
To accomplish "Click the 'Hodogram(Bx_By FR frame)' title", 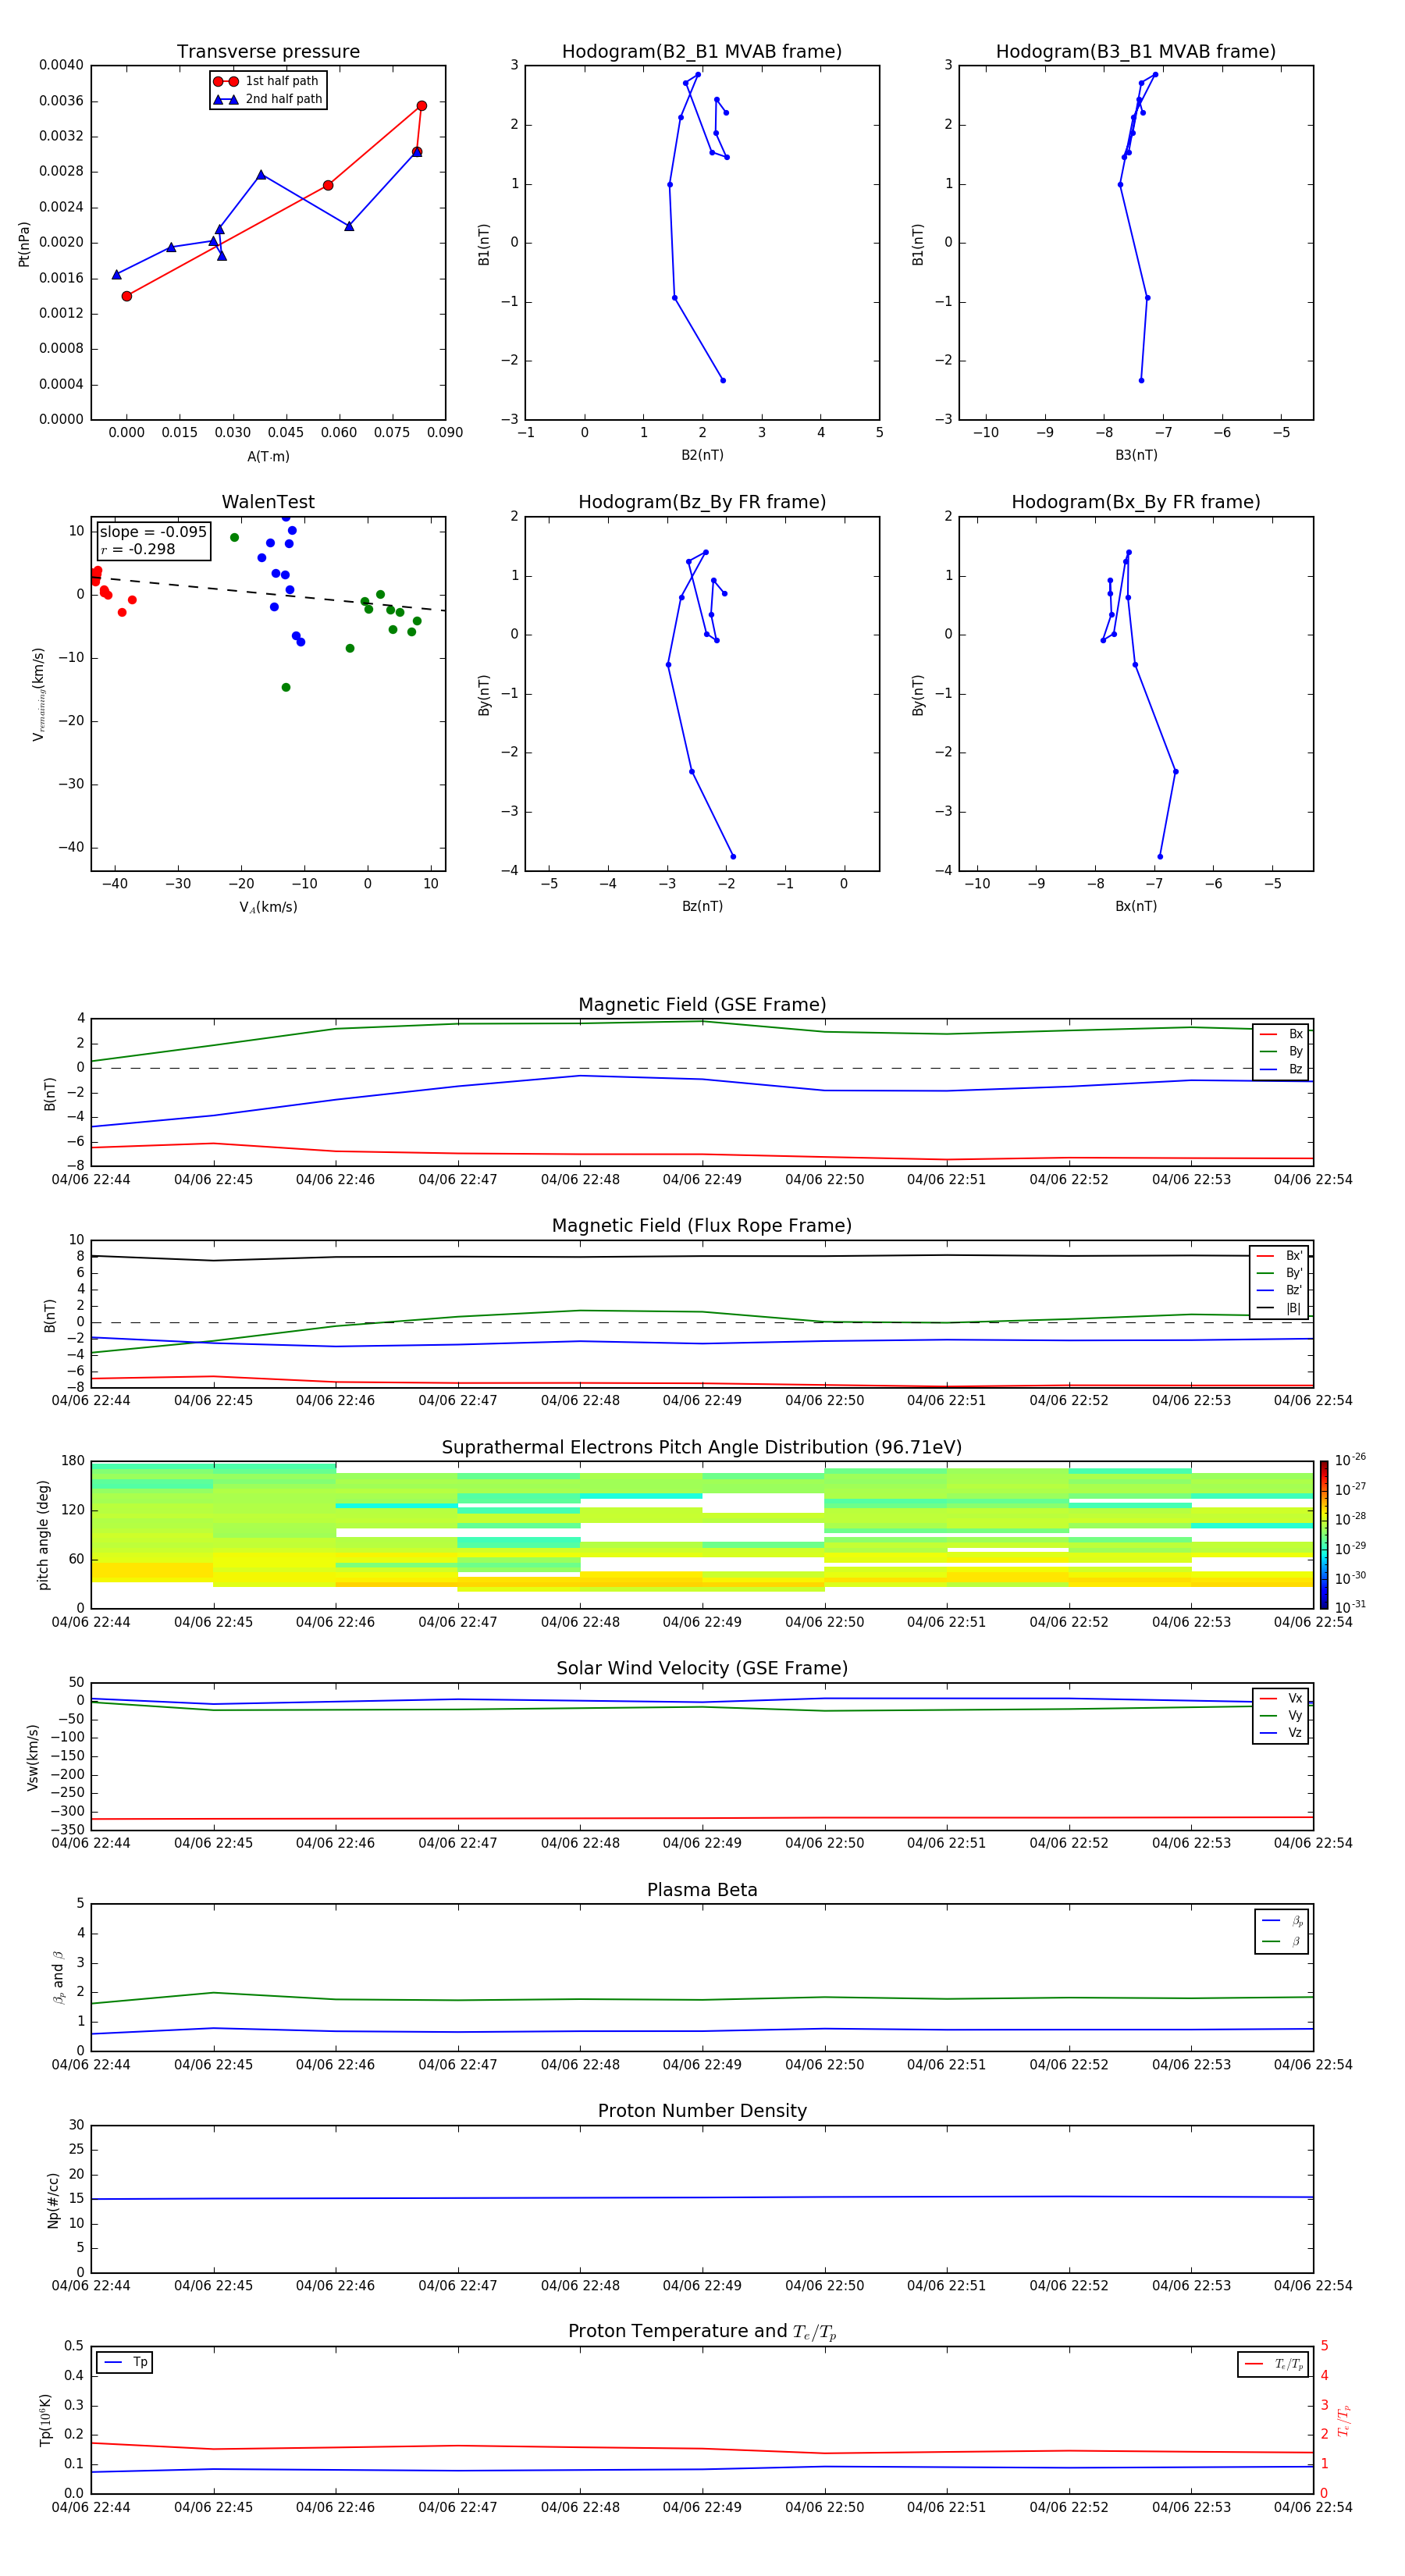I will [x=1136, y=502].
